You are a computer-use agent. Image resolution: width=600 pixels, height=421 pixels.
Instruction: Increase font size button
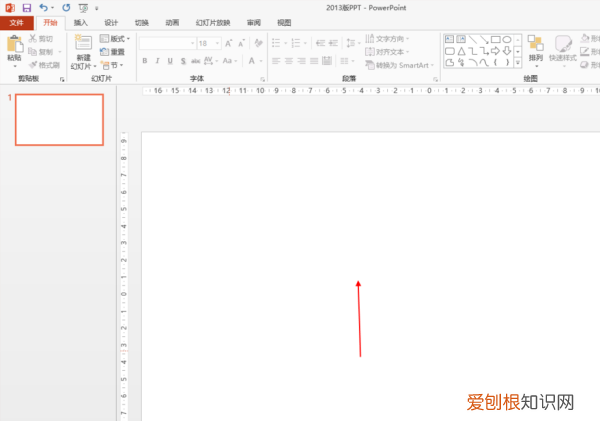[x=228, y=43]
